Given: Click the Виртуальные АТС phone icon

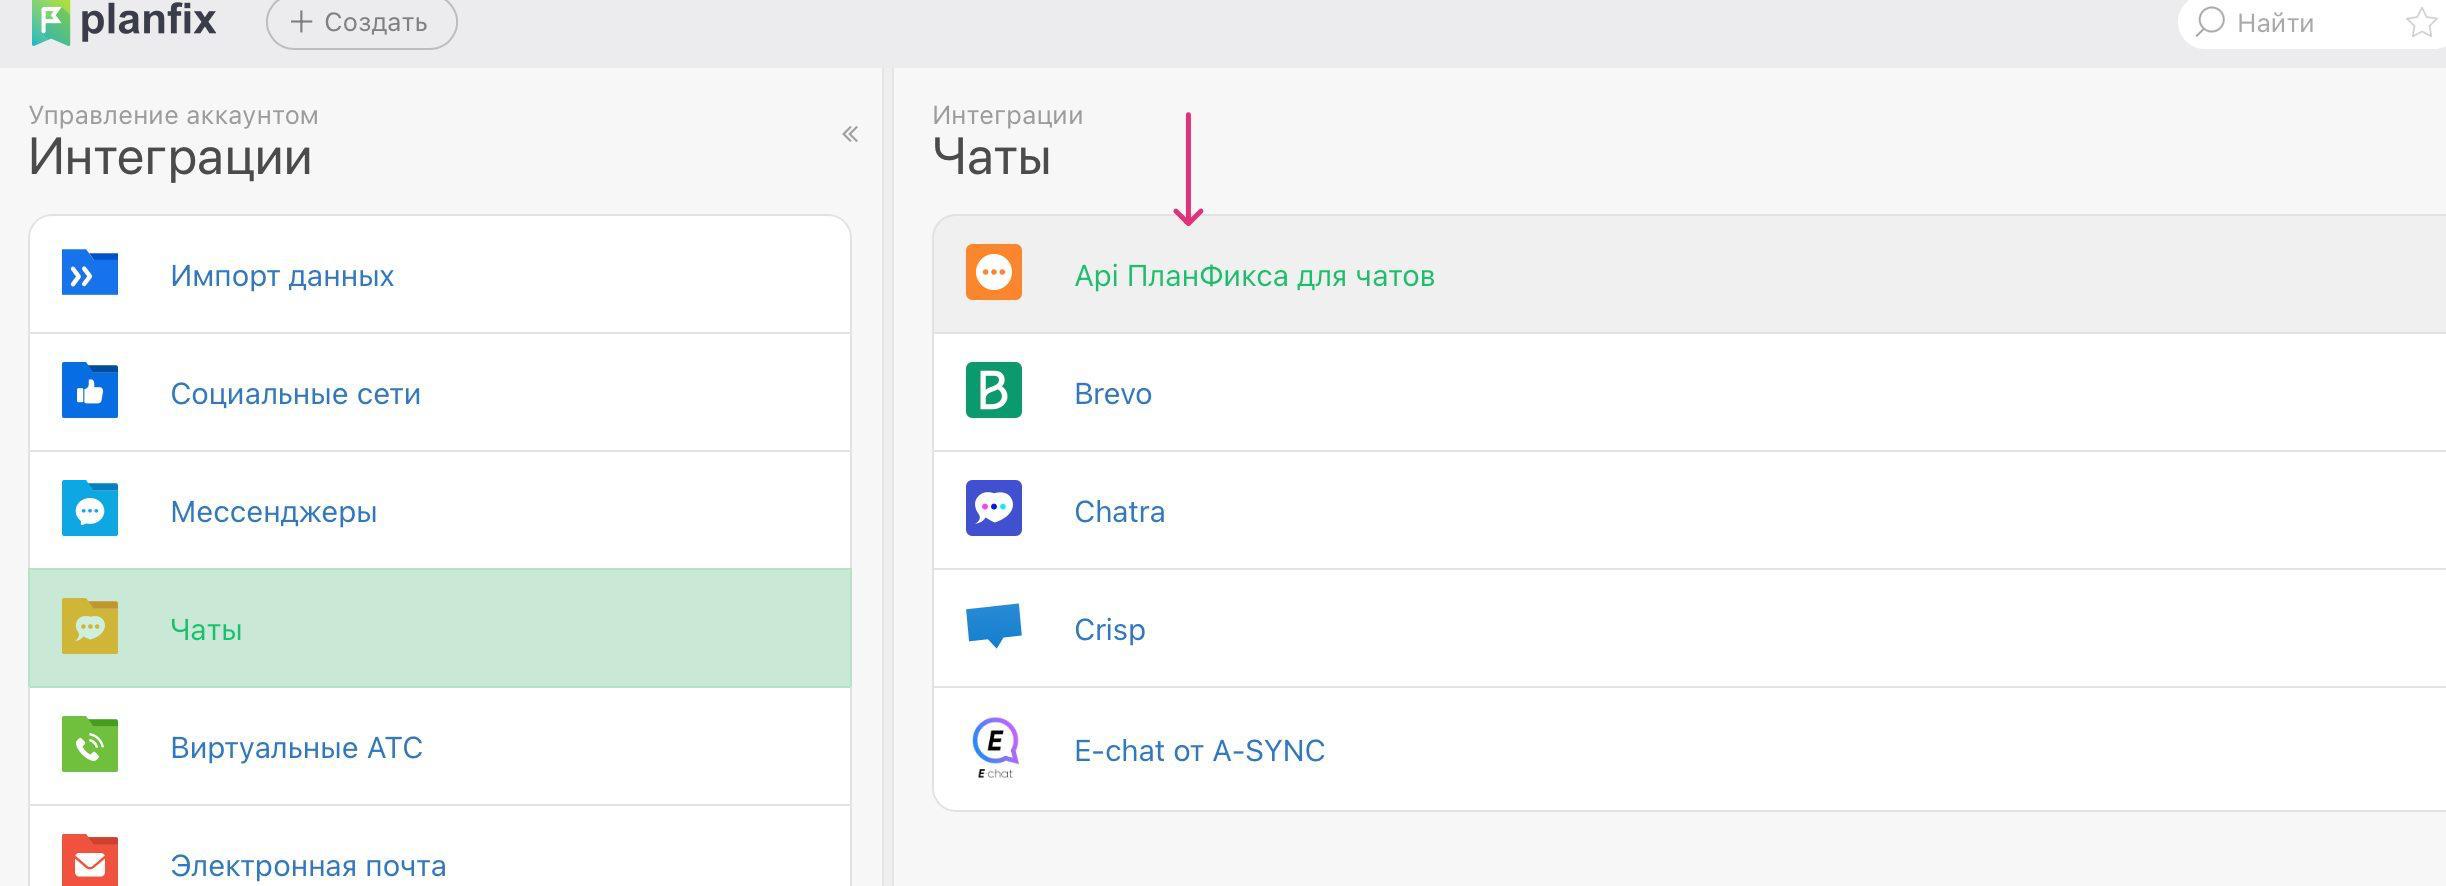Looking at the screenshot, I should tap(90, 745).
